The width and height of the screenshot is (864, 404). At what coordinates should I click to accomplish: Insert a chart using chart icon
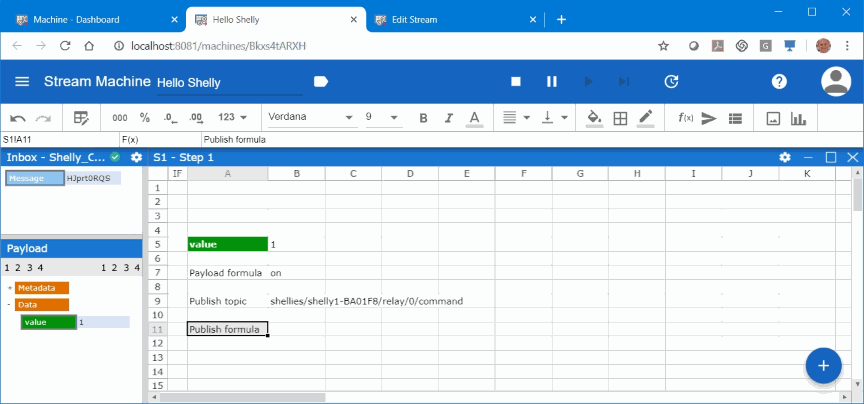pyautogui.click(x=798, y=118)
